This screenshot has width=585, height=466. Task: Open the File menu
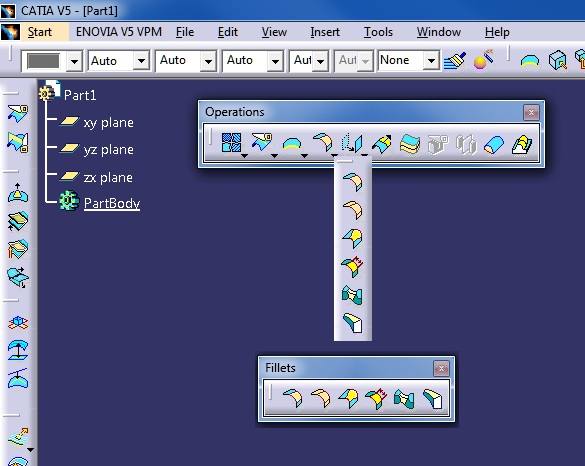pos(185,32)
